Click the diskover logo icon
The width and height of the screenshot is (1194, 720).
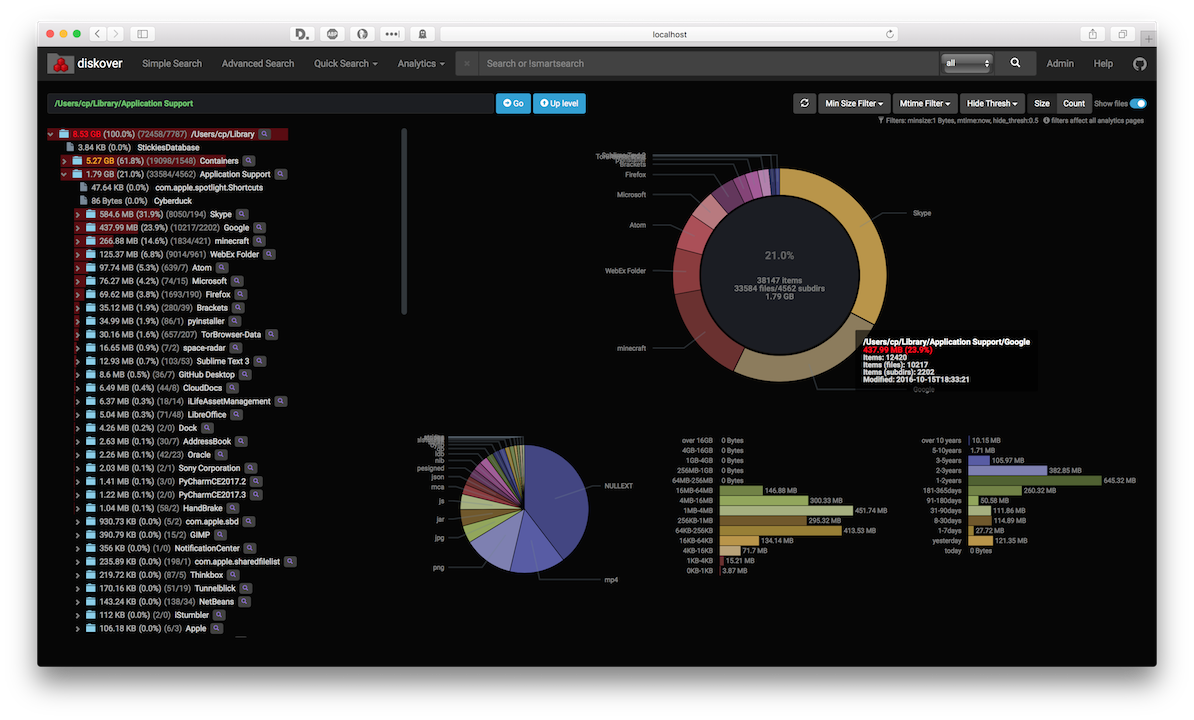click(x=60, y=64)
